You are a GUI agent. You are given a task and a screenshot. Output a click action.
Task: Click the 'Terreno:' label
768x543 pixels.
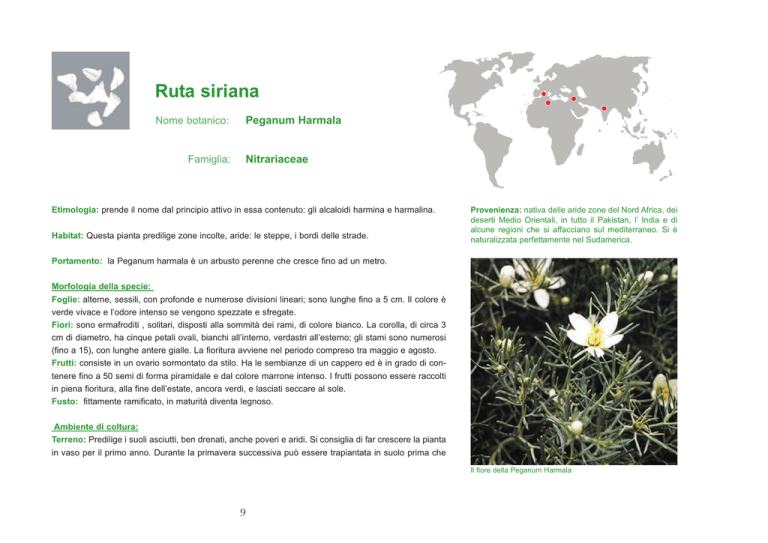coord(69,440)
